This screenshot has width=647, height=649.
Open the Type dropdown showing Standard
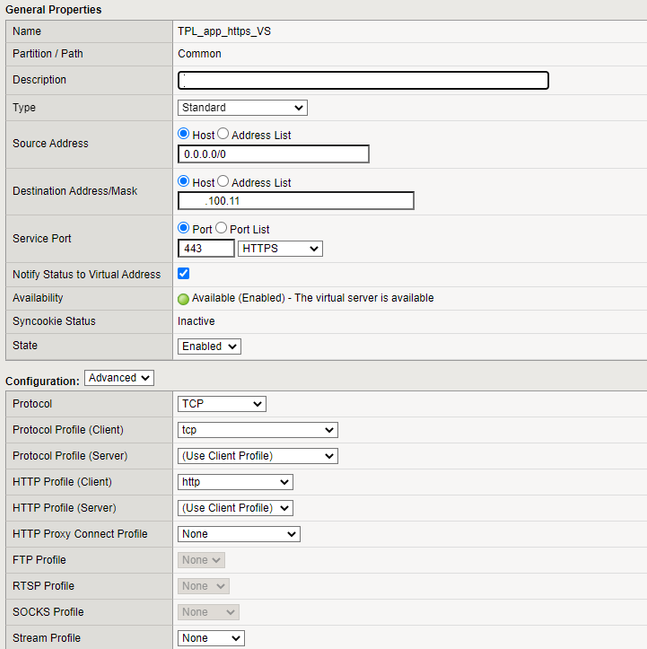pos(242,108)
